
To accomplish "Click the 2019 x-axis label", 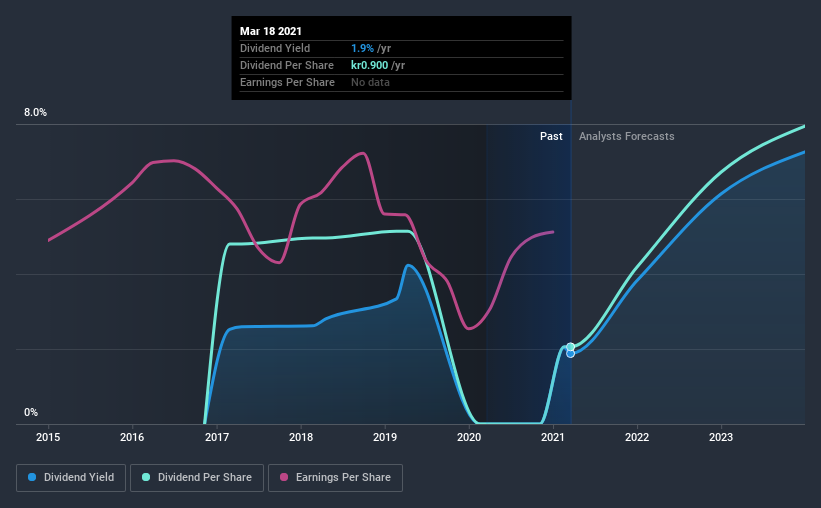I will pos(385,437).
